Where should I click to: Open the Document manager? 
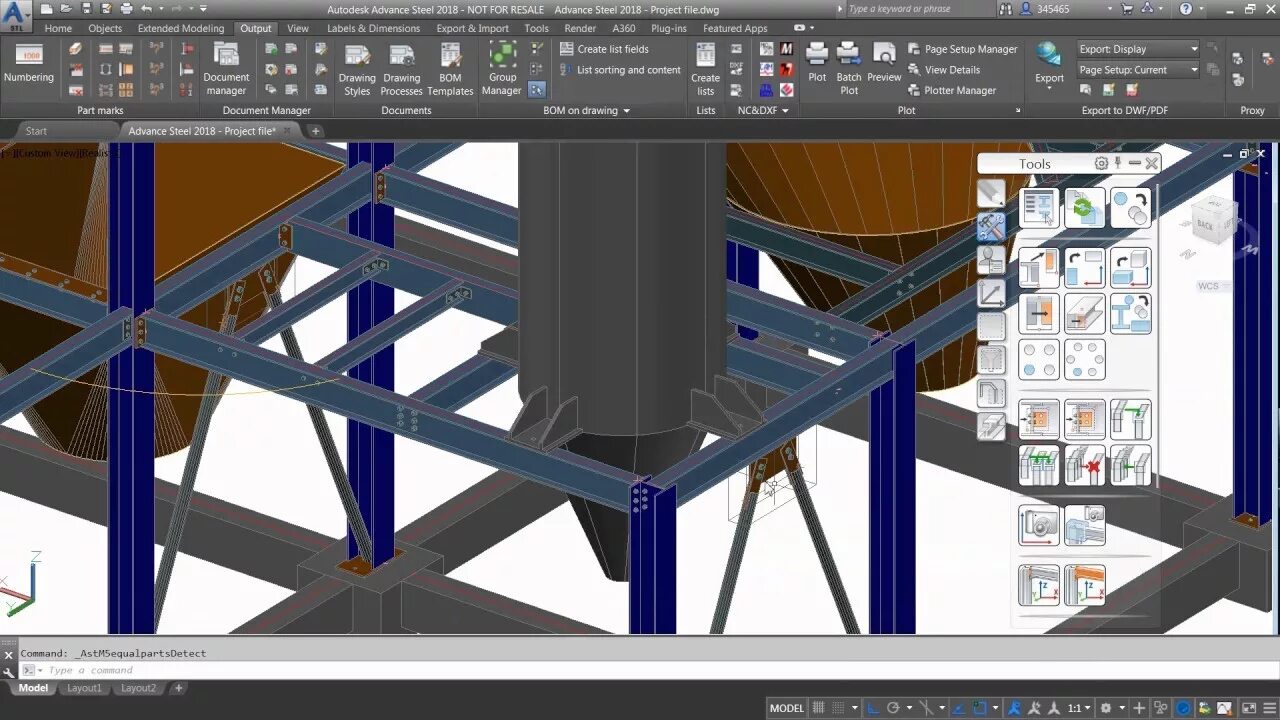point(226,70)
